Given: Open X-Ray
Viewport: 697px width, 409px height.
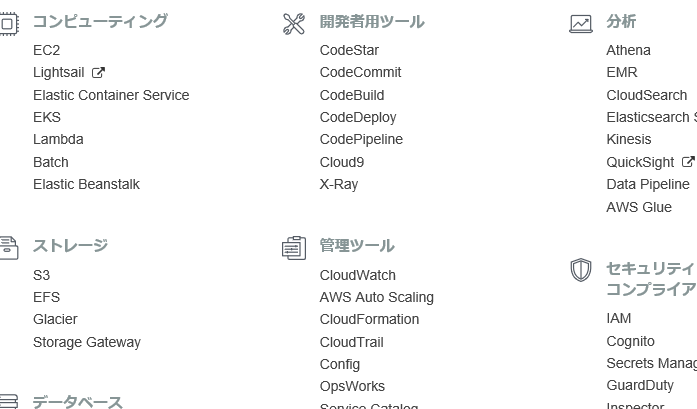Looking at the screenshot, I should pos(339,184).
